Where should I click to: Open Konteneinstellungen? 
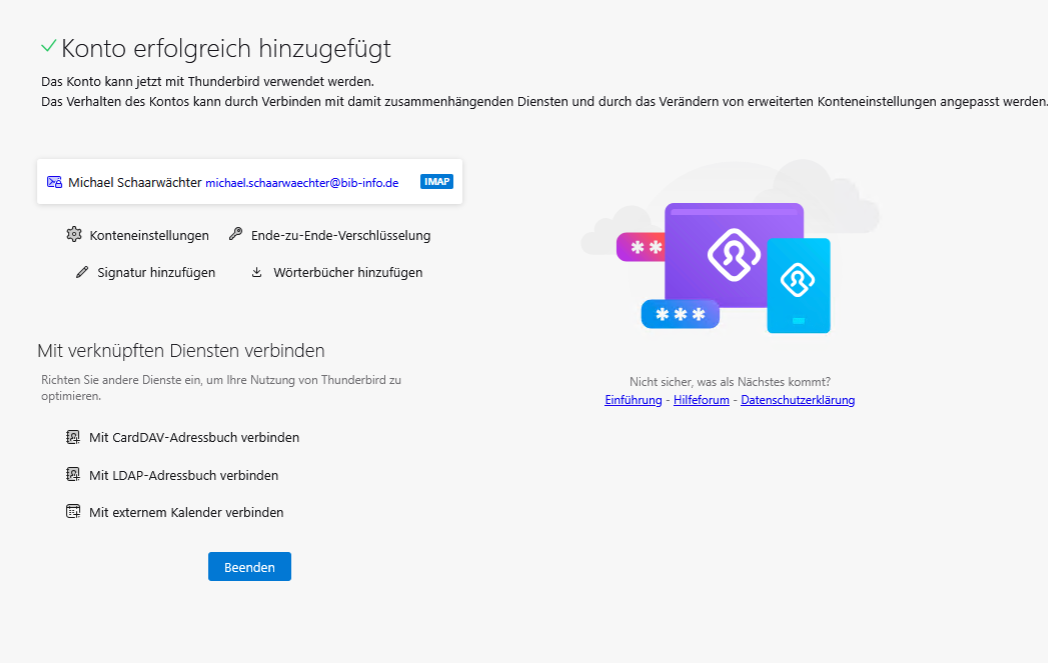pos(149,236)
